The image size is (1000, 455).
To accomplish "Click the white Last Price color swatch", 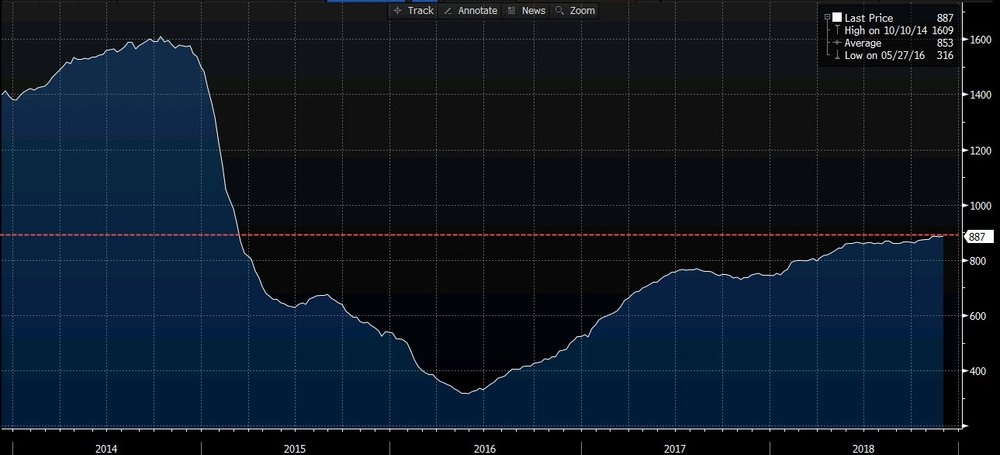I will pos(835,17).
